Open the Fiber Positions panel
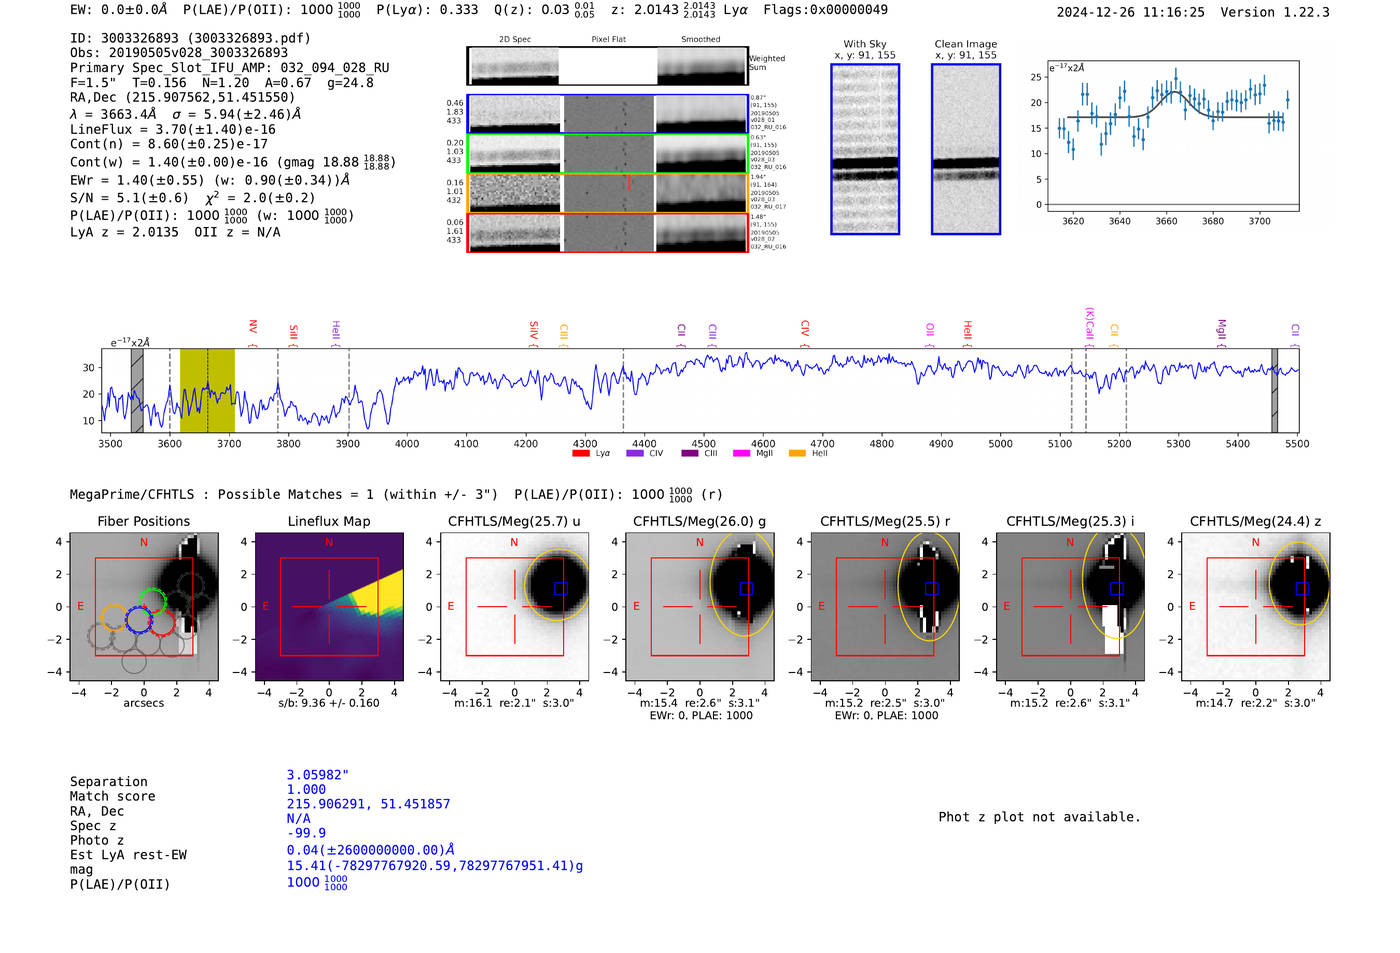Image resolution: width=1400 pixels, height=953 pixels. tap(144, 606)
